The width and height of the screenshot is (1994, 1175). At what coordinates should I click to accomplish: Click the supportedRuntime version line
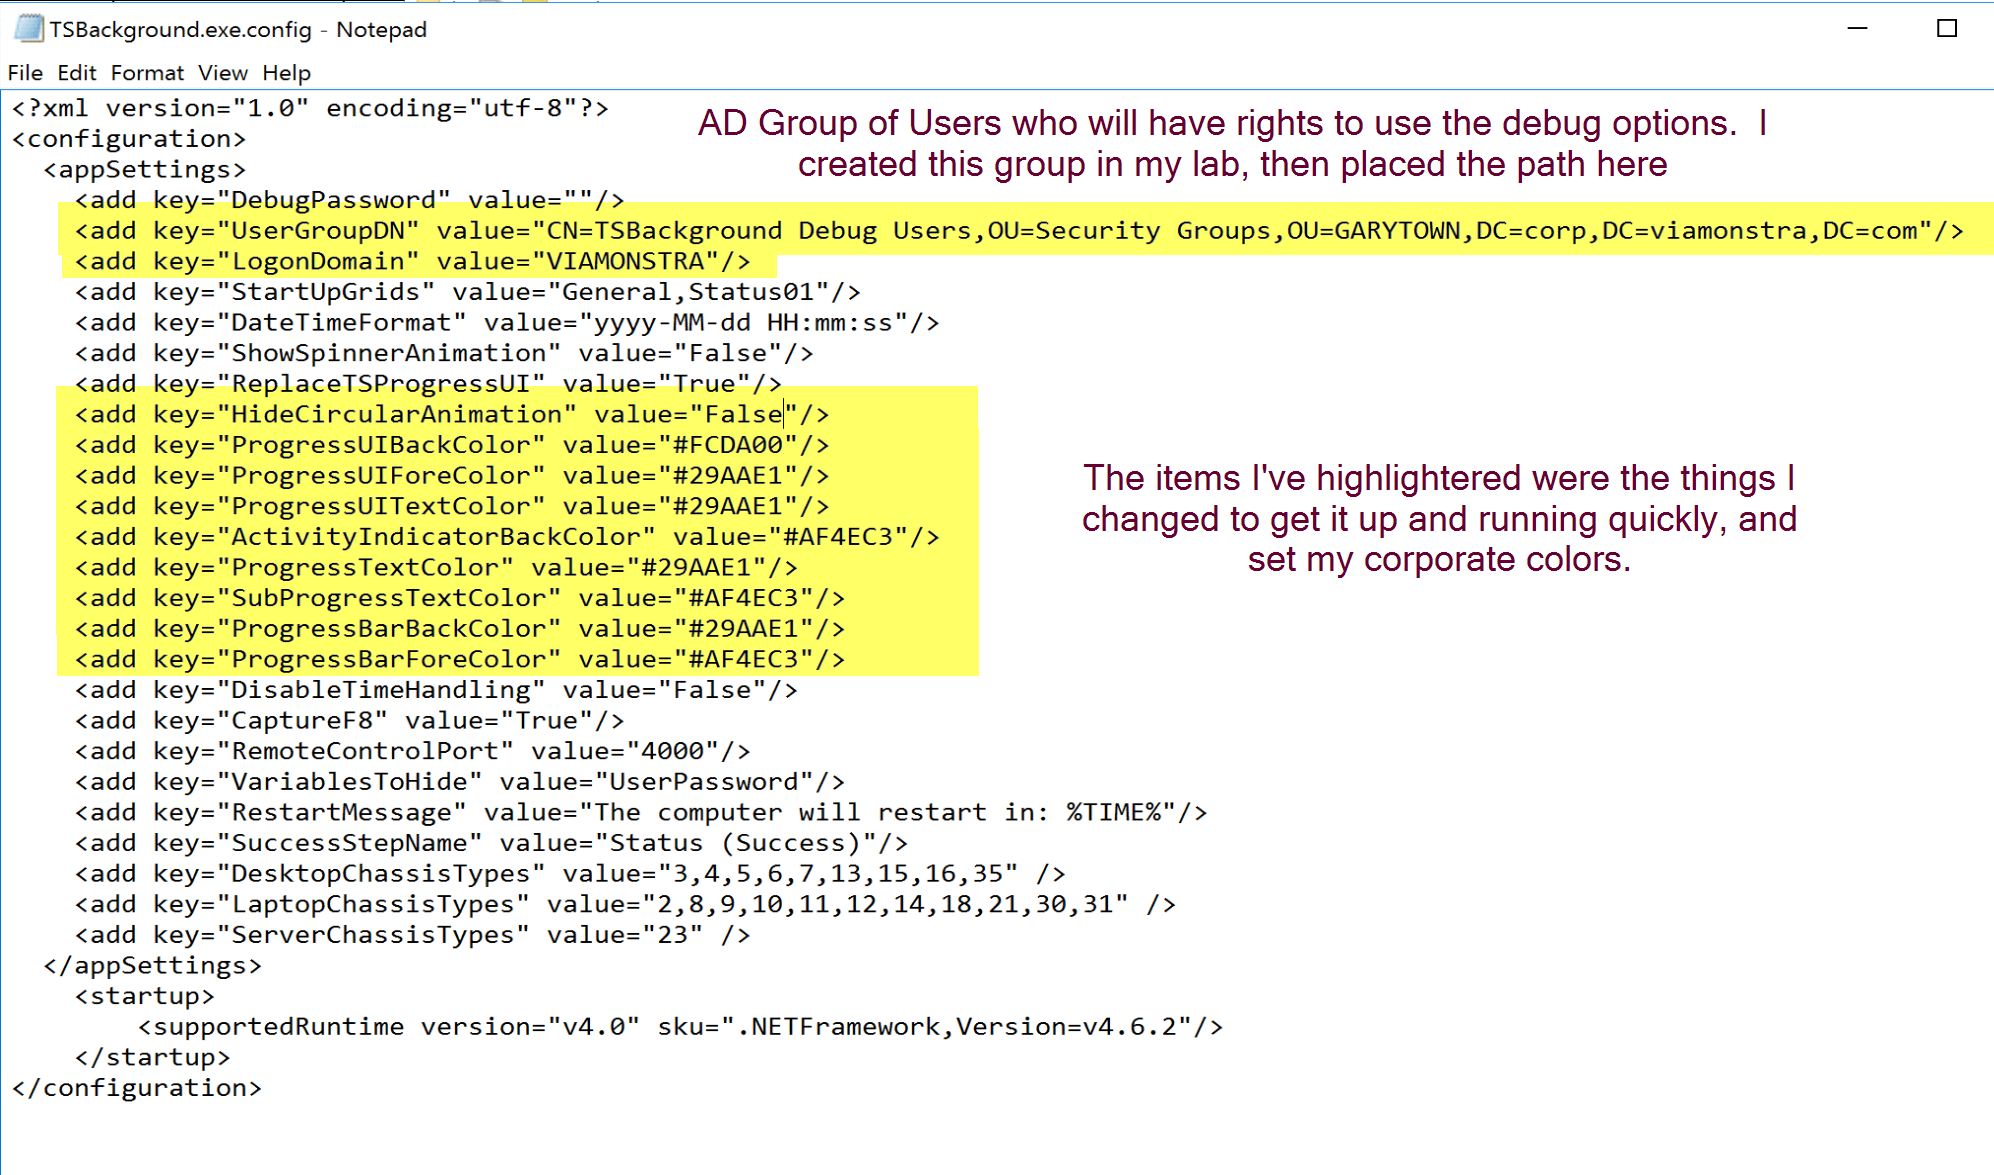click(x=680, y=1027)
